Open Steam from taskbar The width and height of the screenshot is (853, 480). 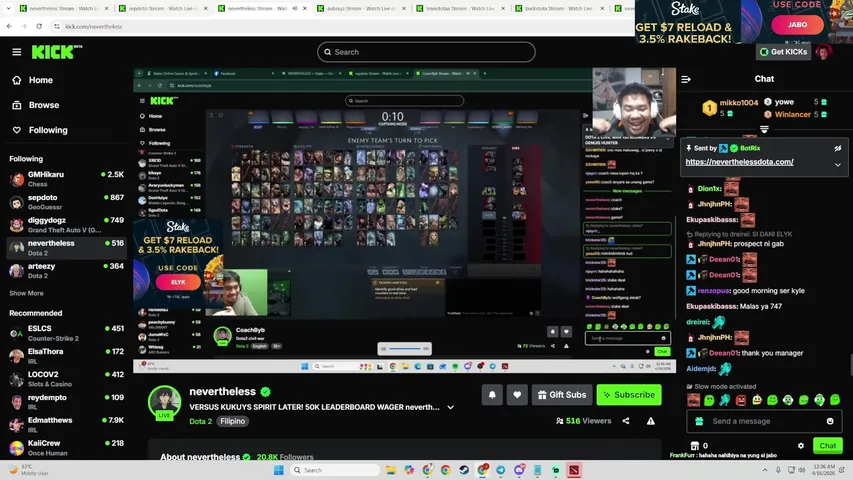[464, 470]
